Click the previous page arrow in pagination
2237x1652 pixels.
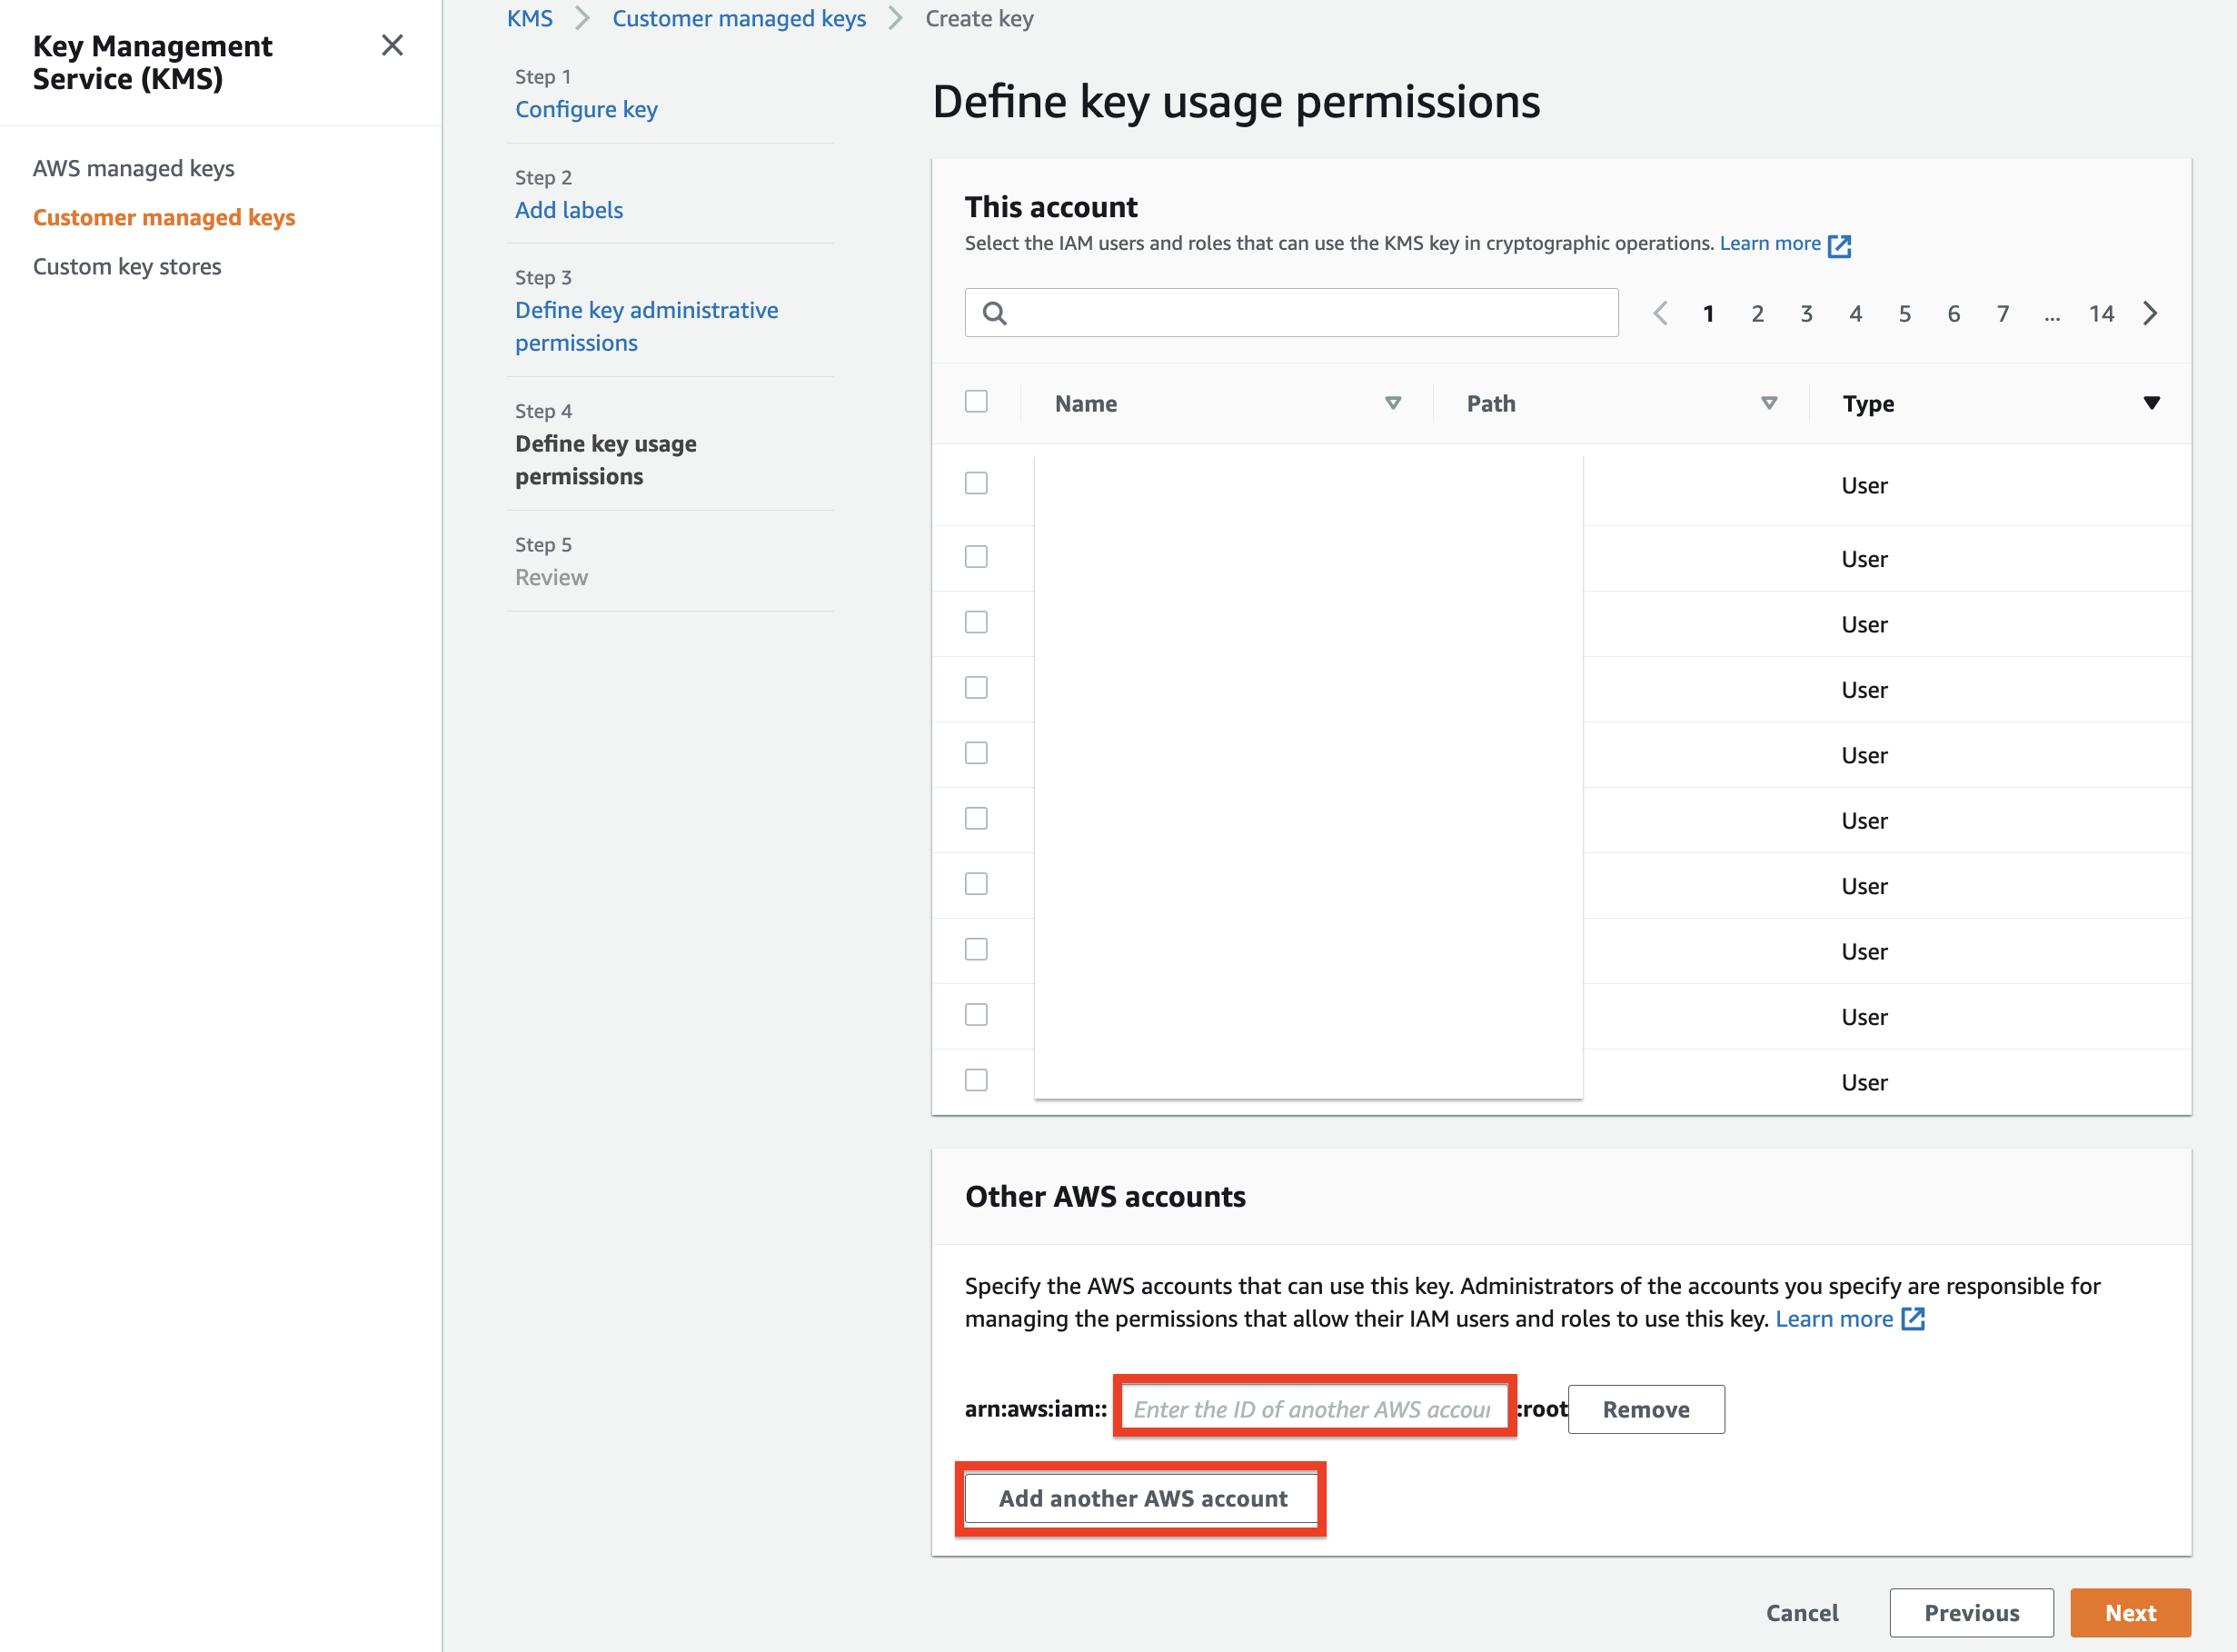1660,313
